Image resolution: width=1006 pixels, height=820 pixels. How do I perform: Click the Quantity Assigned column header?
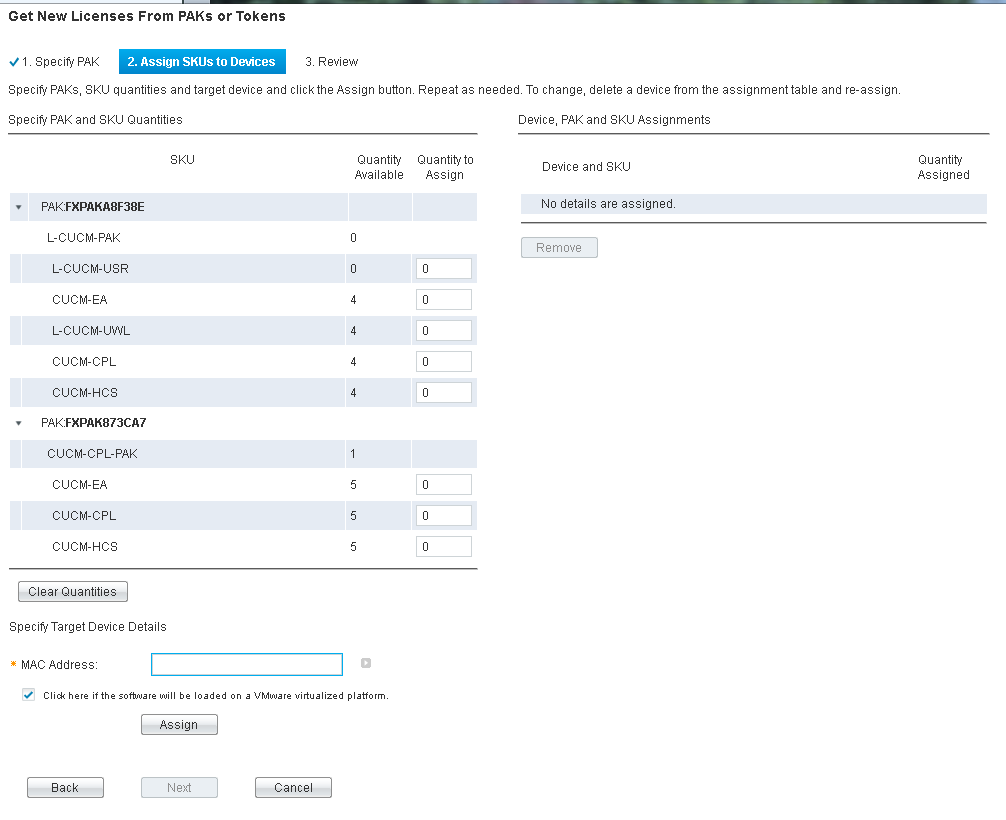943,167
